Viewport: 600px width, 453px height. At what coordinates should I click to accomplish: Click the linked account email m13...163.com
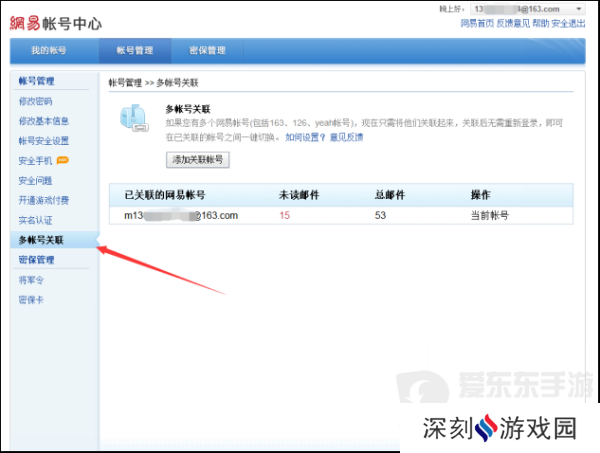(181, 215)
